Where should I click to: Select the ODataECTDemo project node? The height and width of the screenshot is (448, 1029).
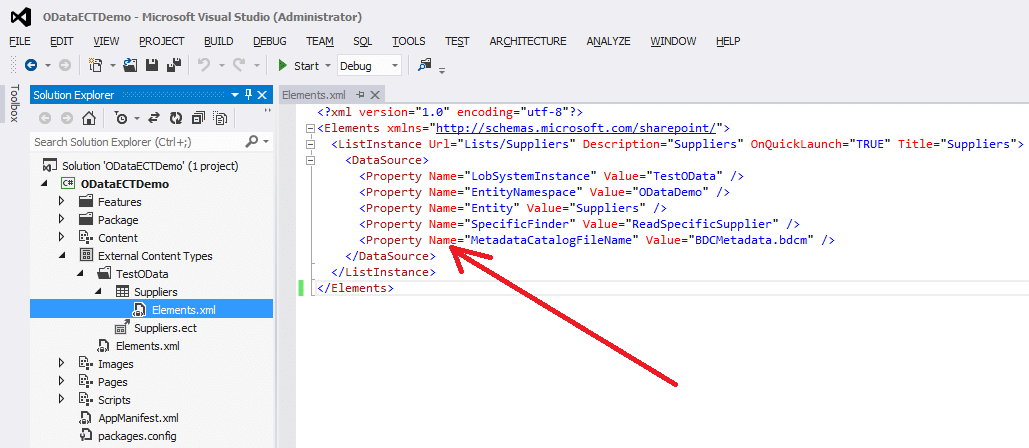(125, 184)
